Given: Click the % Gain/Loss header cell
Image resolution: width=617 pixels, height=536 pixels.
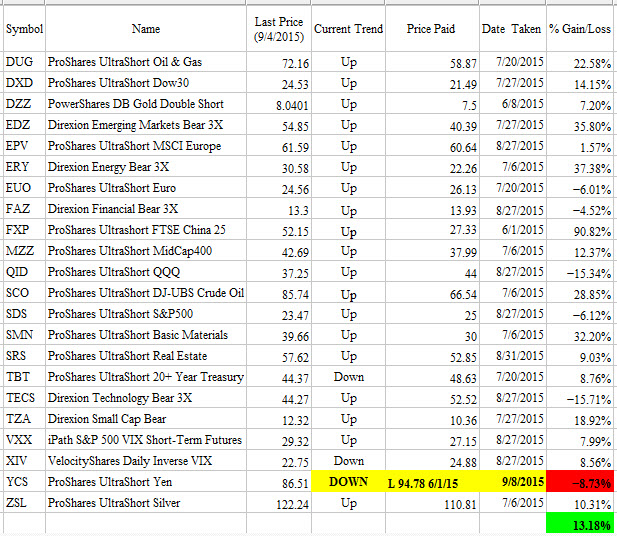Looking at the screenshot, I should tap(581, 28).
